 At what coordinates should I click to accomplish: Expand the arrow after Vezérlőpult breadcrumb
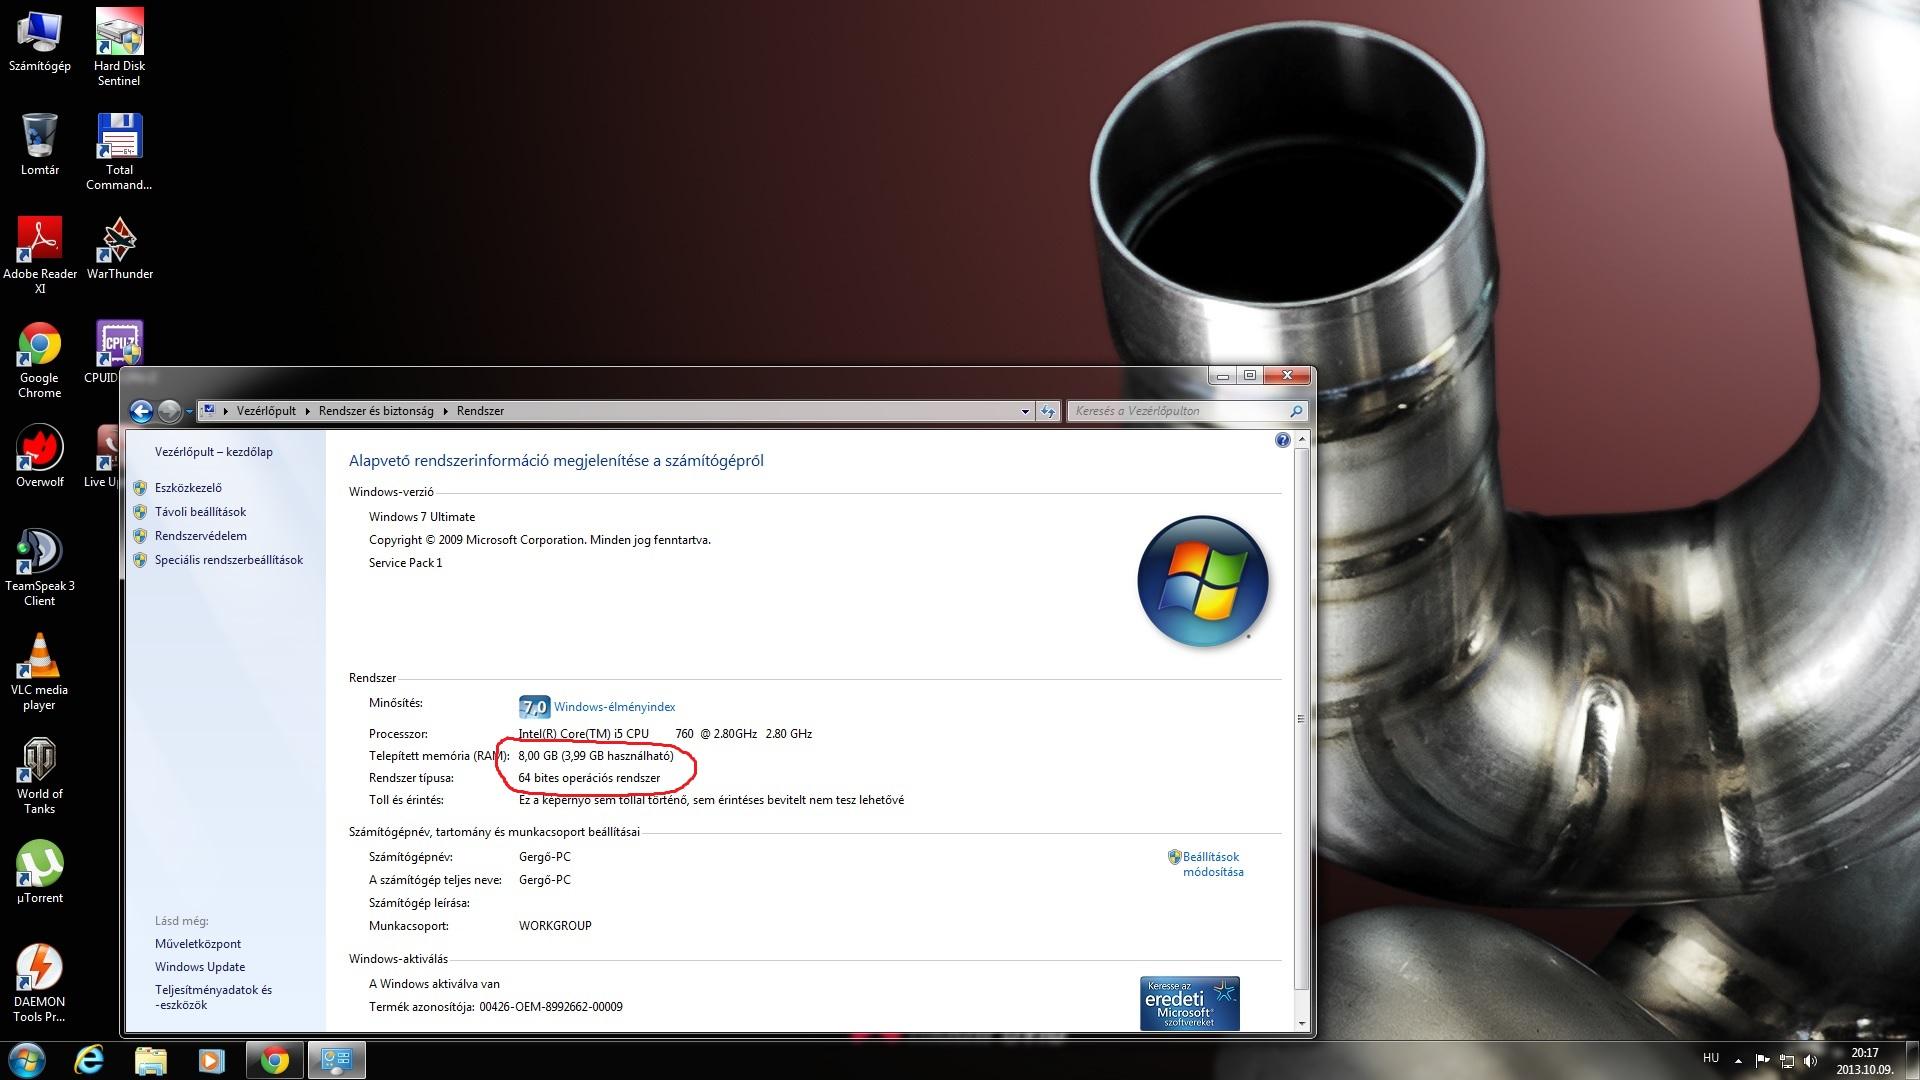[308, 411]
